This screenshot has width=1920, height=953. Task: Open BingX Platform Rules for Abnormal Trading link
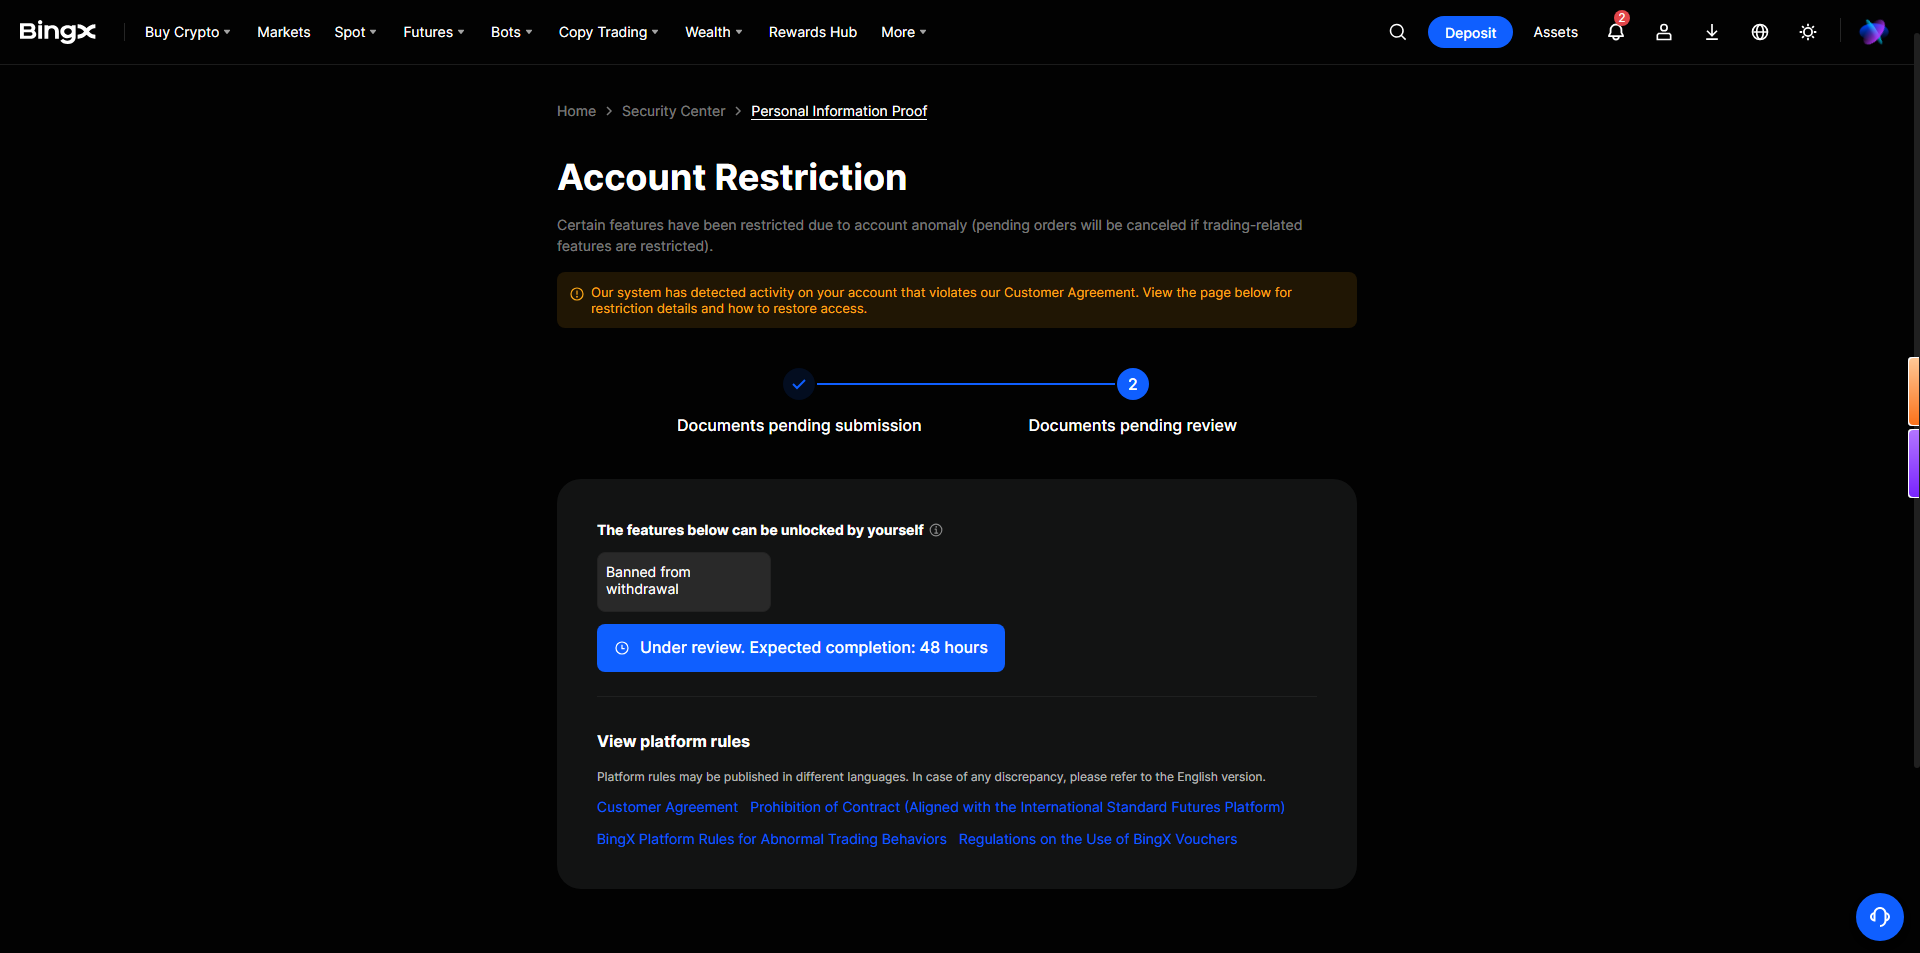772,839
